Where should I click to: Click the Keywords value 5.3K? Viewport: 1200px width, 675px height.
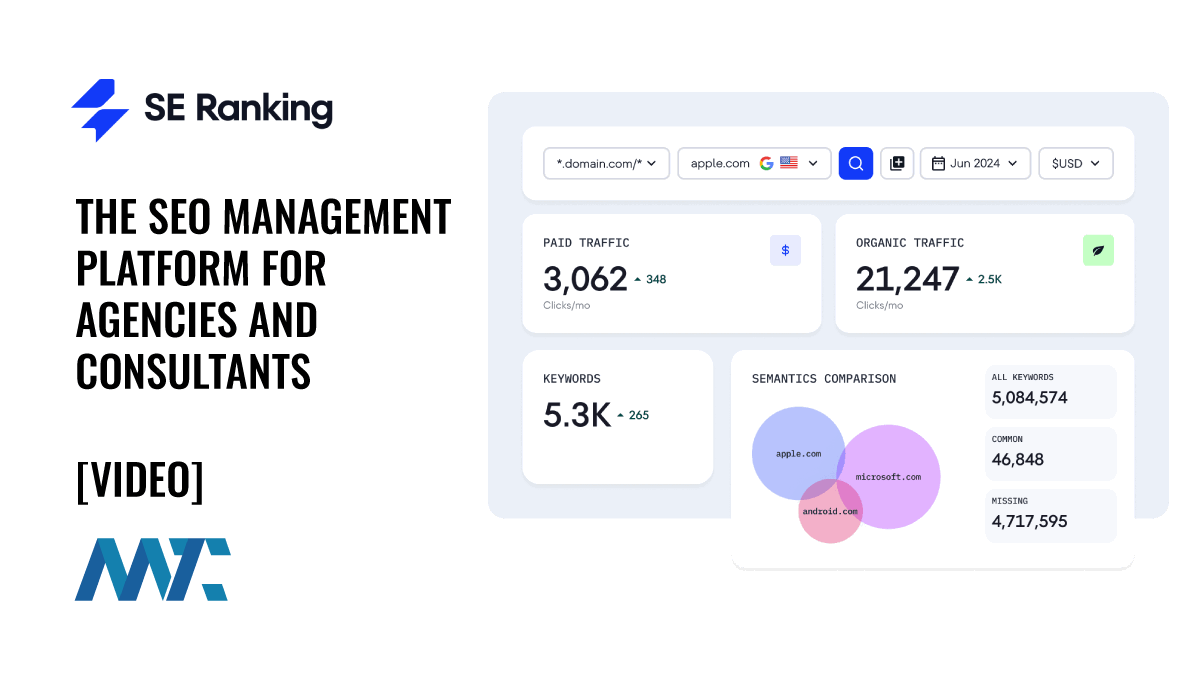coord(576,415)
